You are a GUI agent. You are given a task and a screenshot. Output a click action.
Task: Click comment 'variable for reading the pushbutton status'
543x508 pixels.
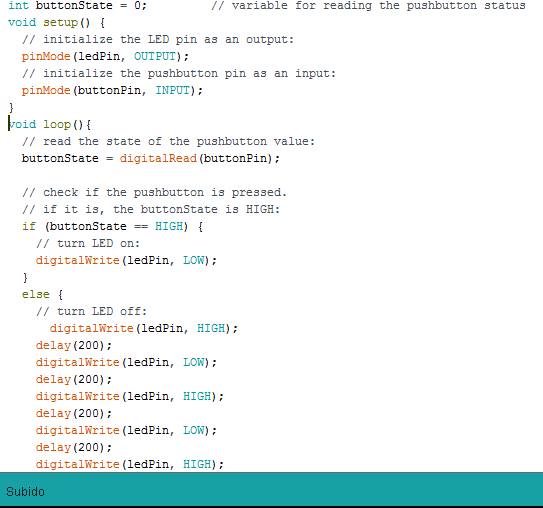[x=368, y=6]
